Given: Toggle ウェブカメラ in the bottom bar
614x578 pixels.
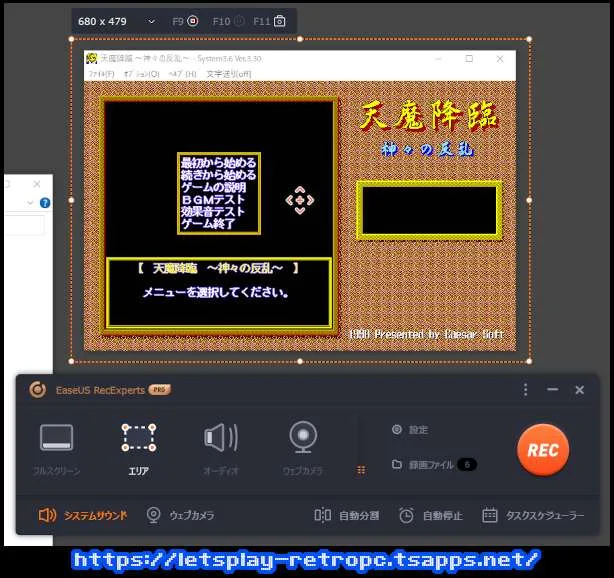Looking at the screenshot, I should 180,515.
